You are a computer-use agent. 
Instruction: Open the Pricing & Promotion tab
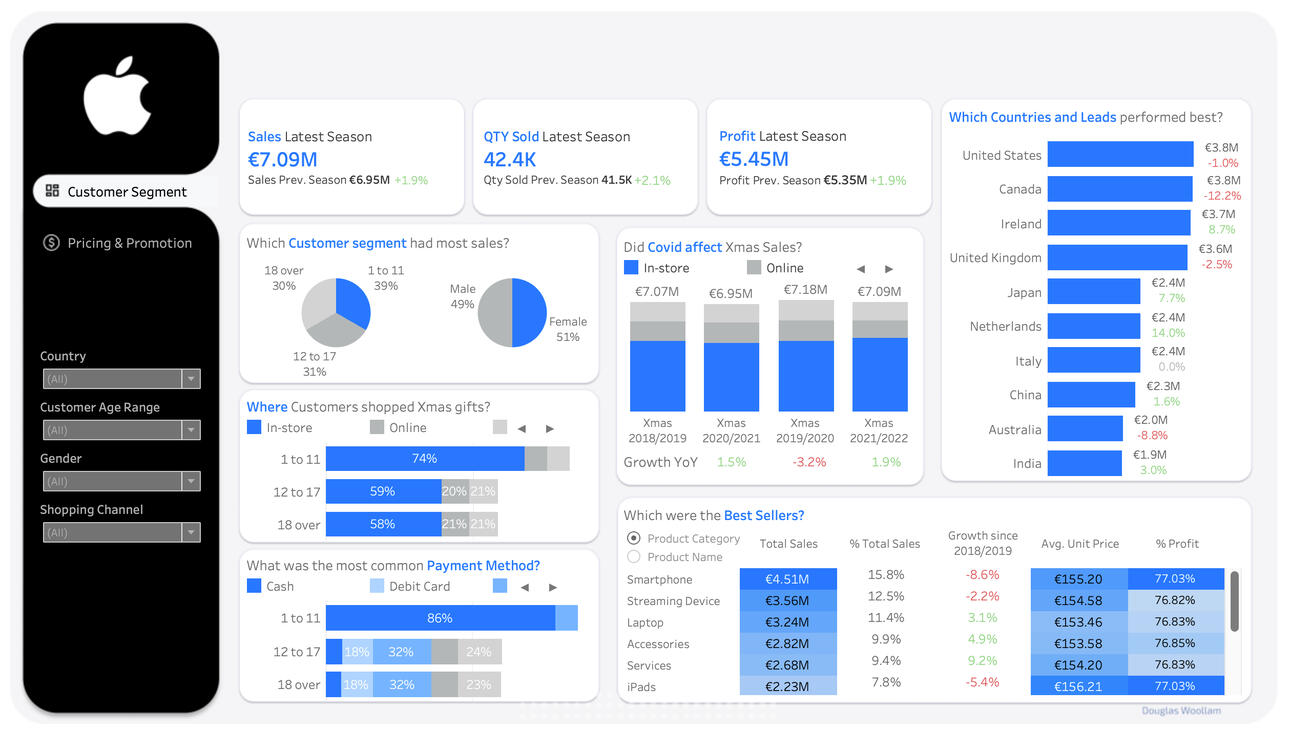pos(129,243)
